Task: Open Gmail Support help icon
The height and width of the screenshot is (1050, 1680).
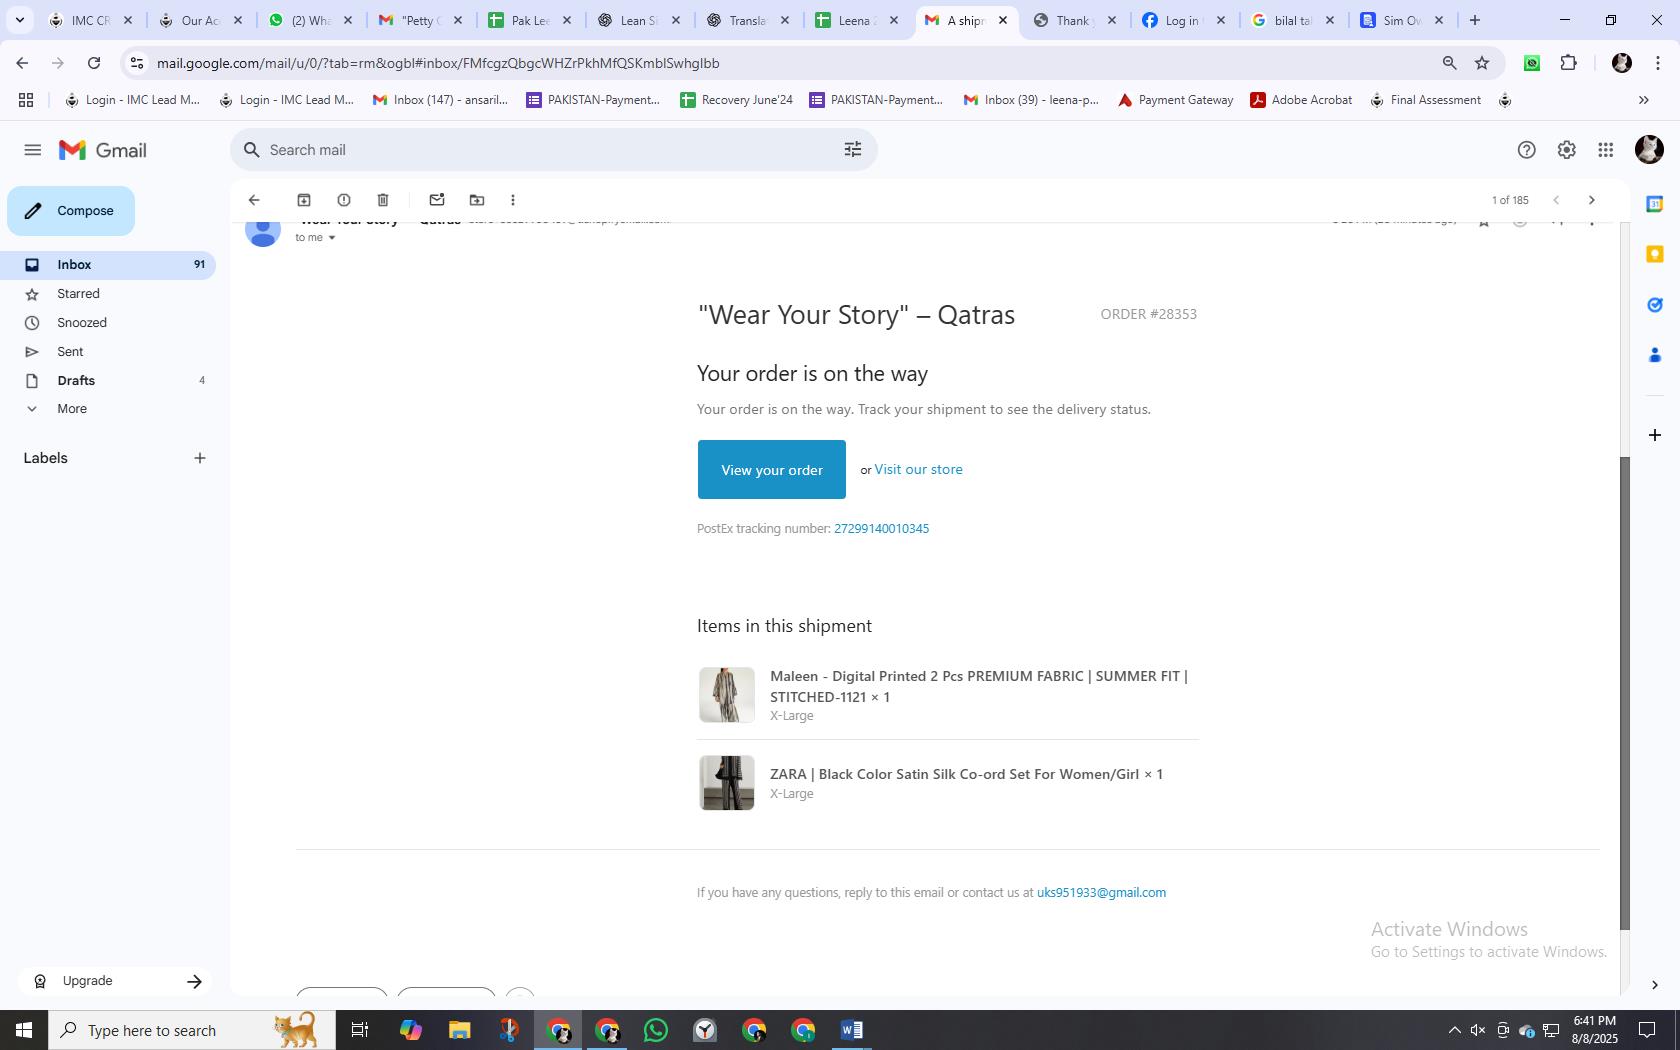Action: 1526,150
